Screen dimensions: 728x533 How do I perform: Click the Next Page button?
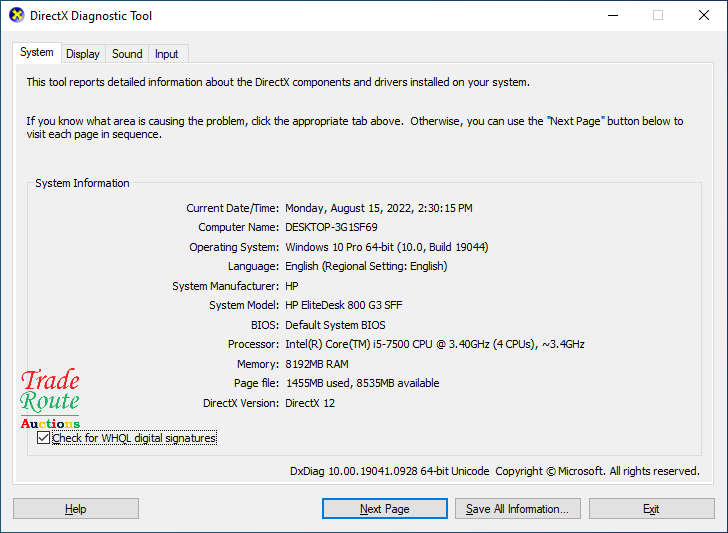pos(384,509)
